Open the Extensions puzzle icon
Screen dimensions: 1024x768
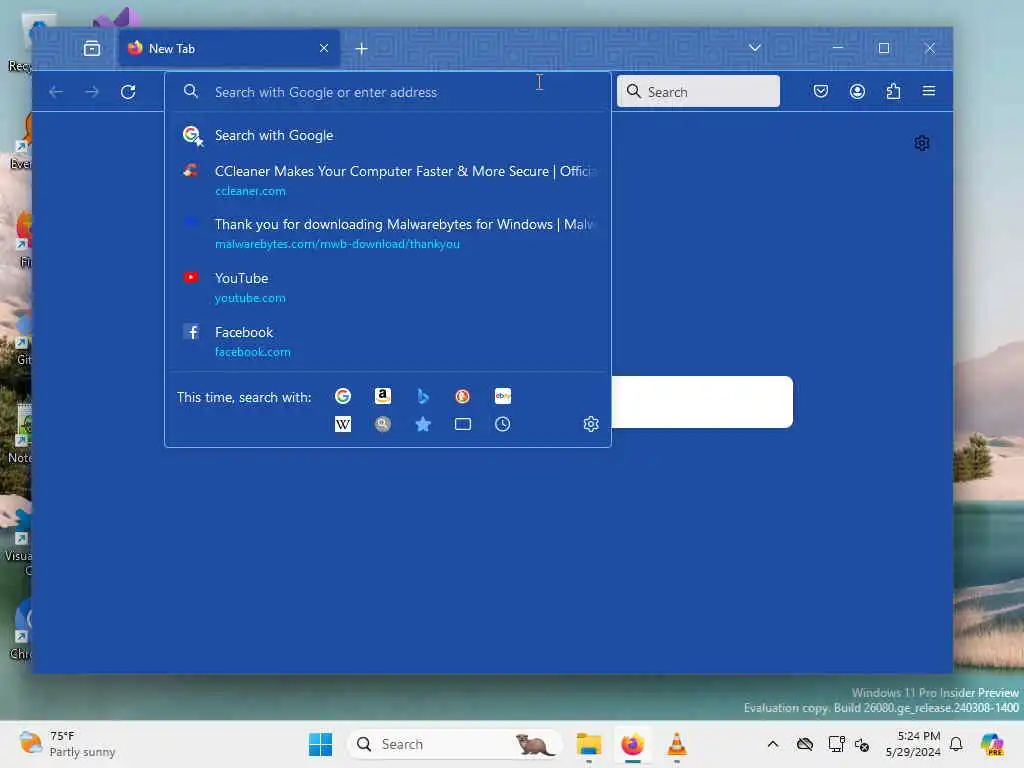pos(893,91)
